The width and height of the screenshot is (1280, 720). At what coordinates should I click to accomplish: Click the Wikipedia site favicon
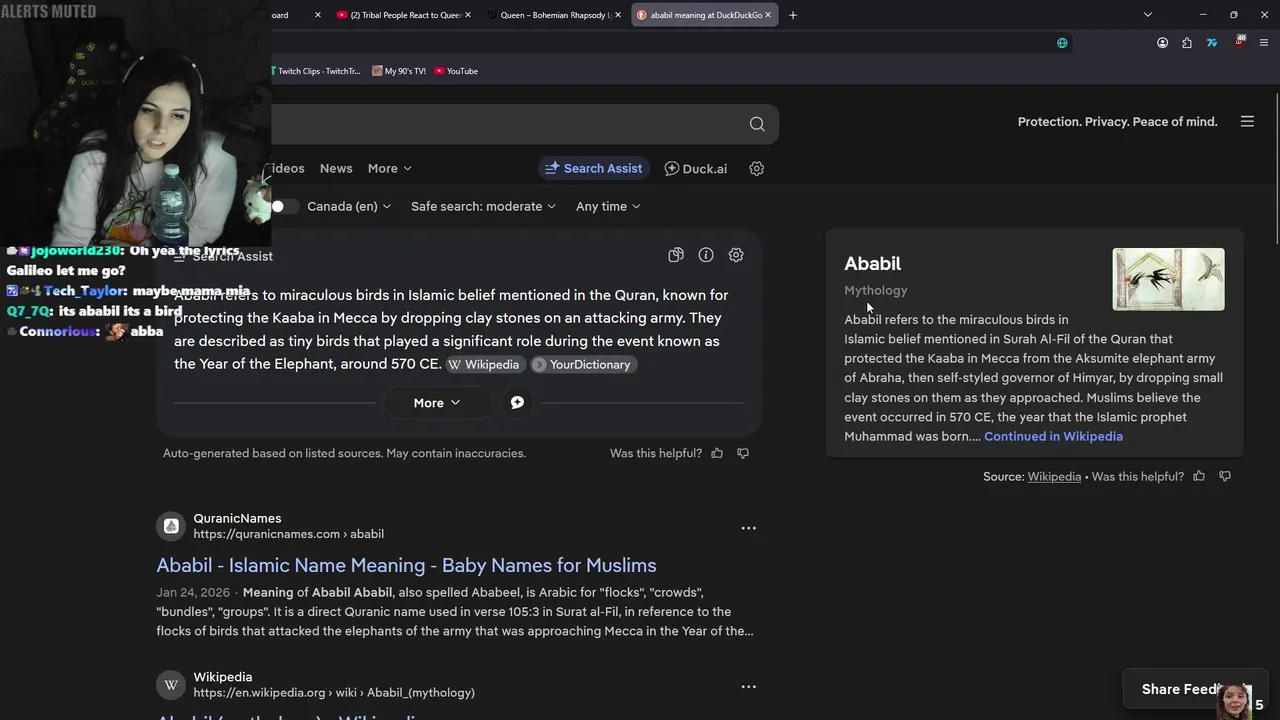(x=171, y=685)
